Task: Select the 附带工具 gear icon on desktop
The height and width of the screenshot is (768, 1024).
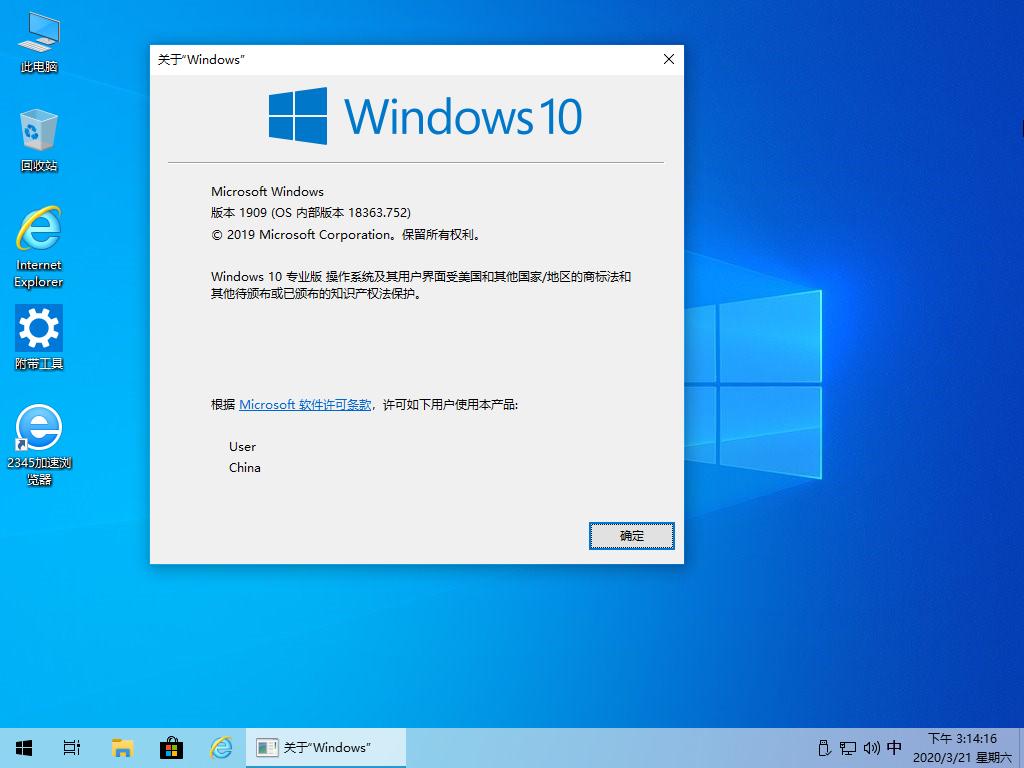Action: click(39, 338)
